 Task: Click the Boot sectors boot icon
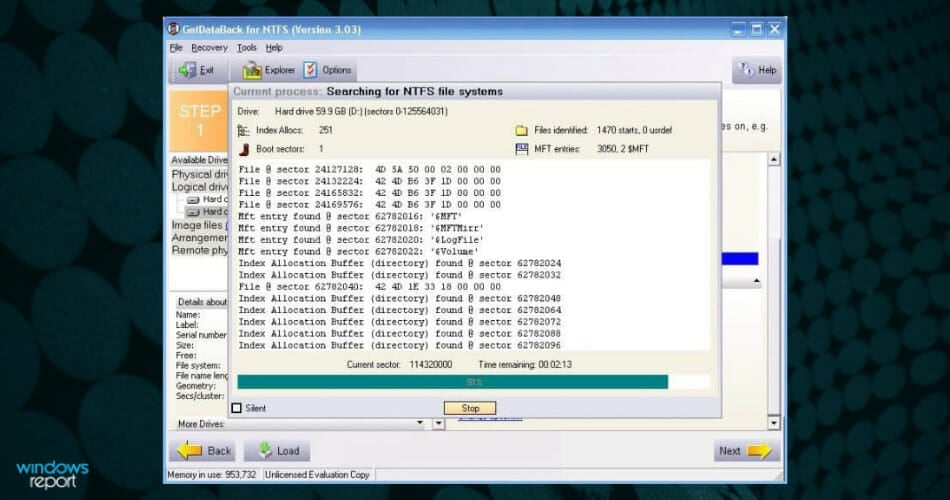(x=244, y=149)
